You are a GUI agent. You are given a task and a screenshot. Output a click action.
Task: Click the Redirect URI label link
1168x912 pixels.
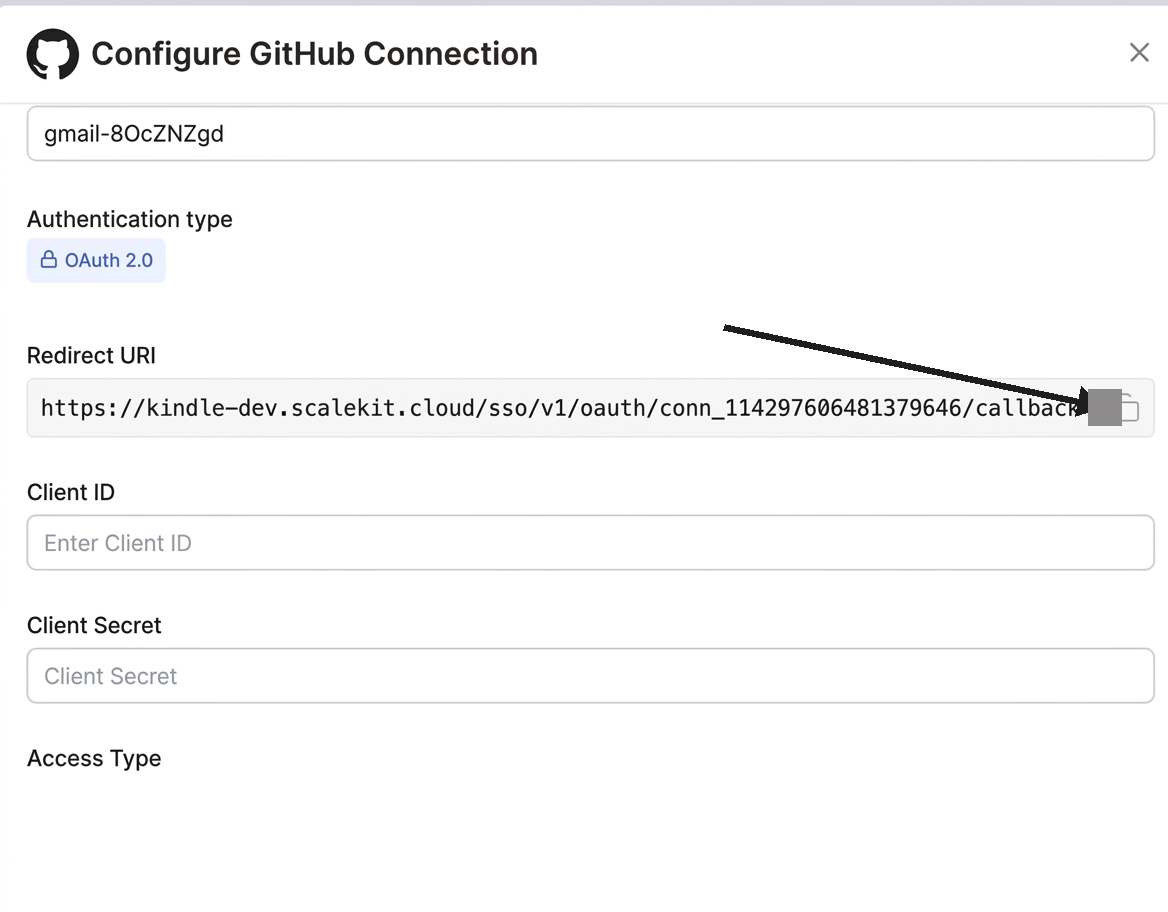coord(91,355)
